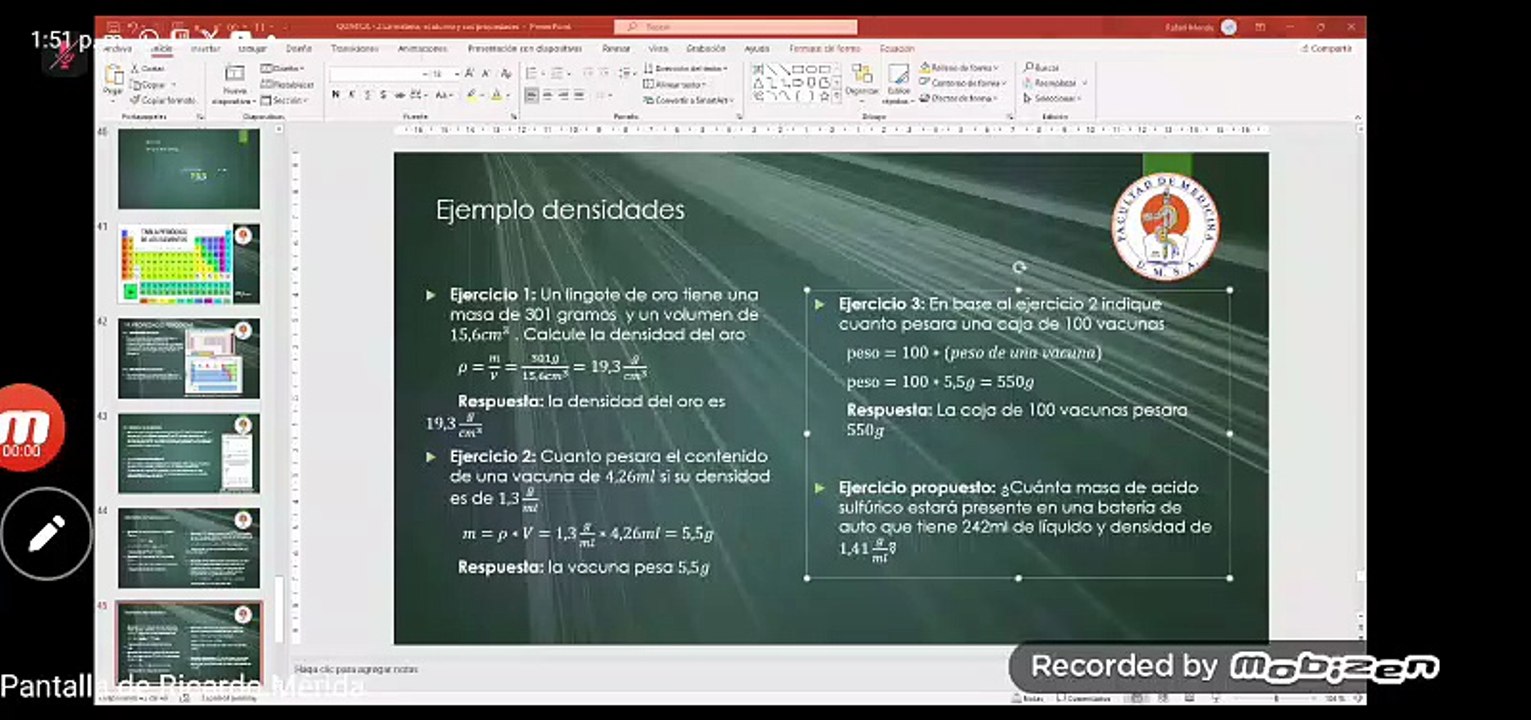Click Copiar formato format painter
The image size is (1531, 720).
tap(164, 100)
